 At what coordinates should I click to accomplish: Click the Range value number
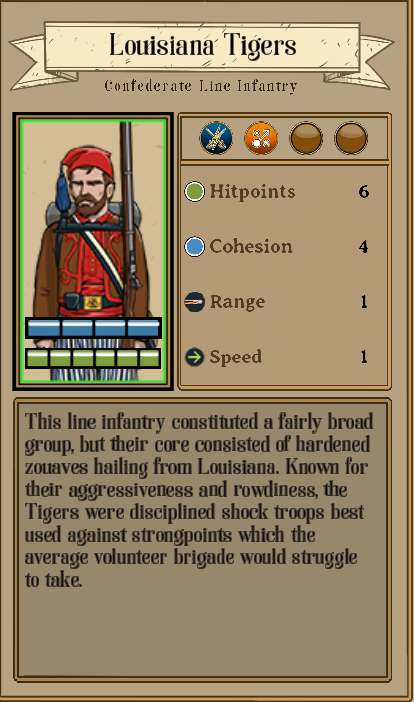click(363, 302)
